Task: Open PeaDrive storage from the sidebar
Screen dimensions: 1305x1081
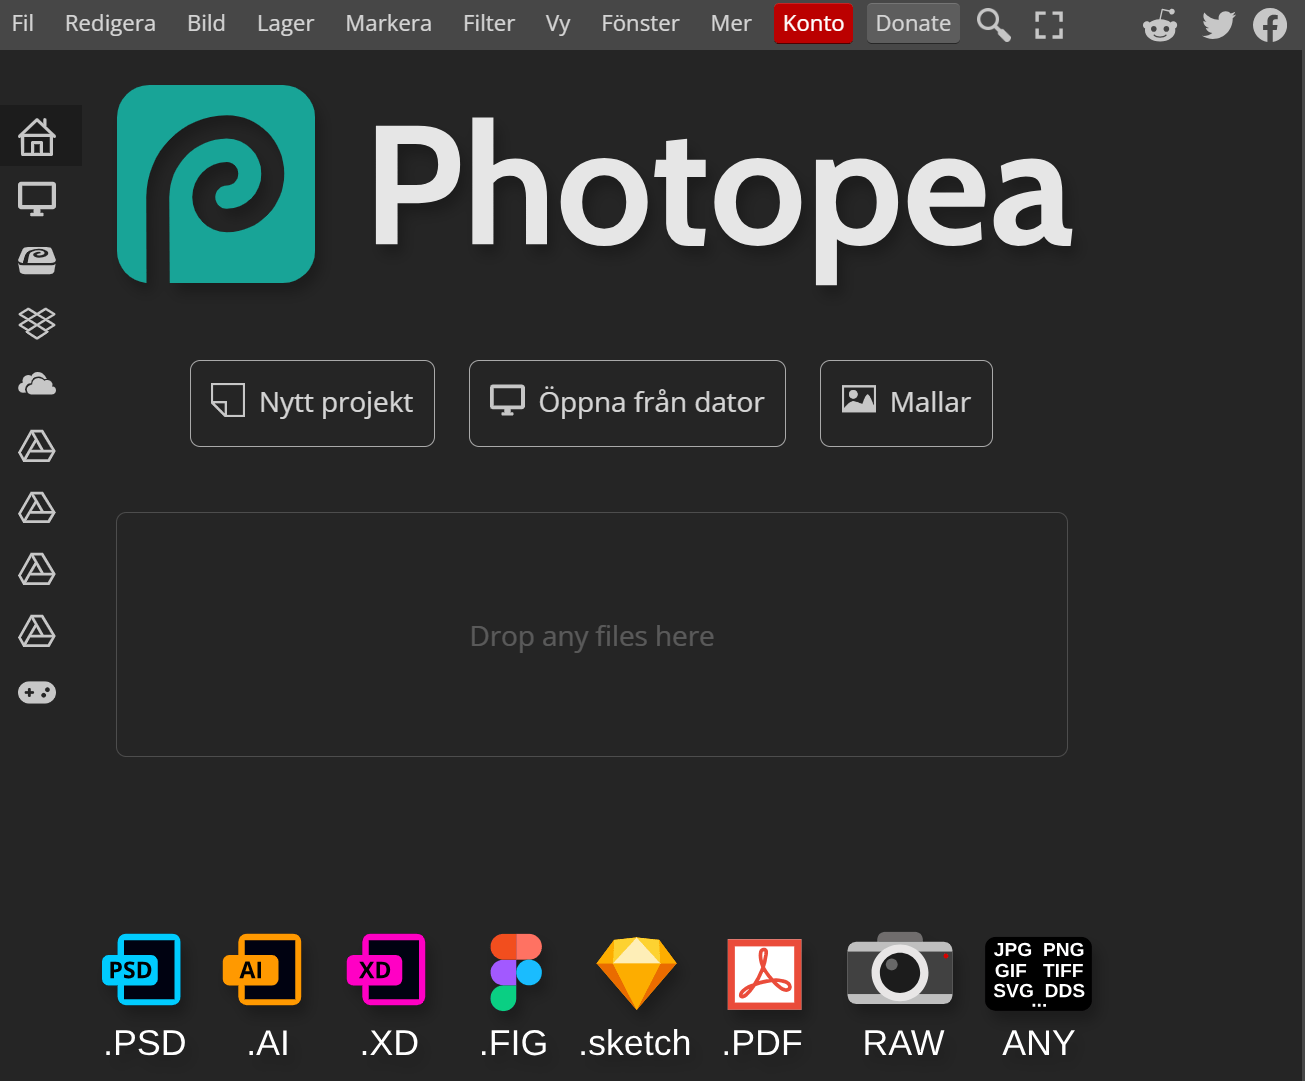Action: [x=37, y=260]
